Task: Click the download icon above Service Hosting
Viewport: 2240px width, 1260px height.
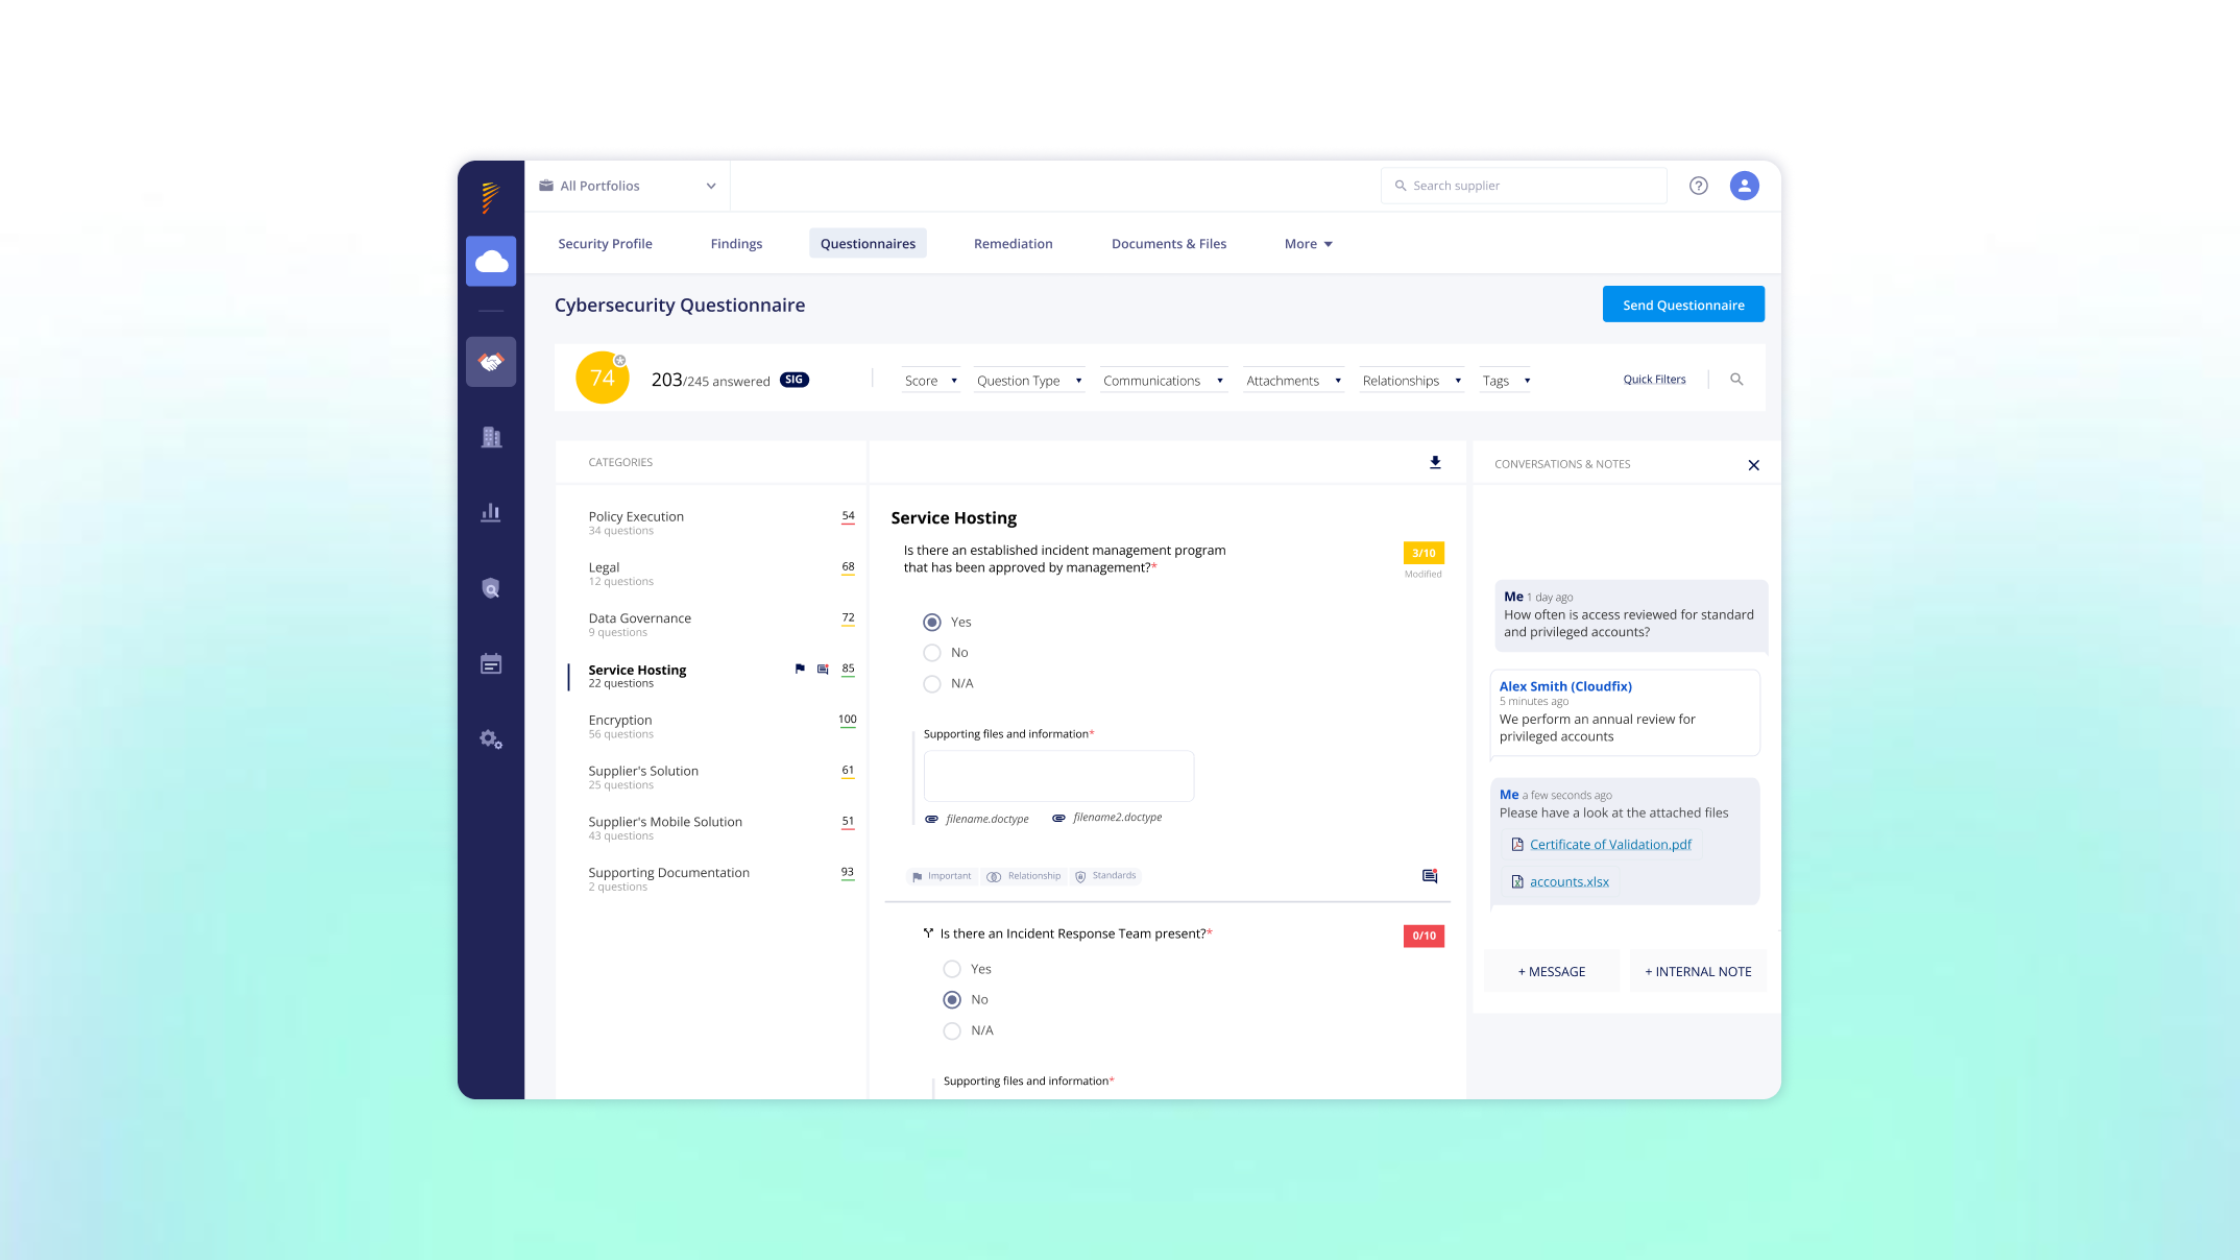Action: point(1435,462)
